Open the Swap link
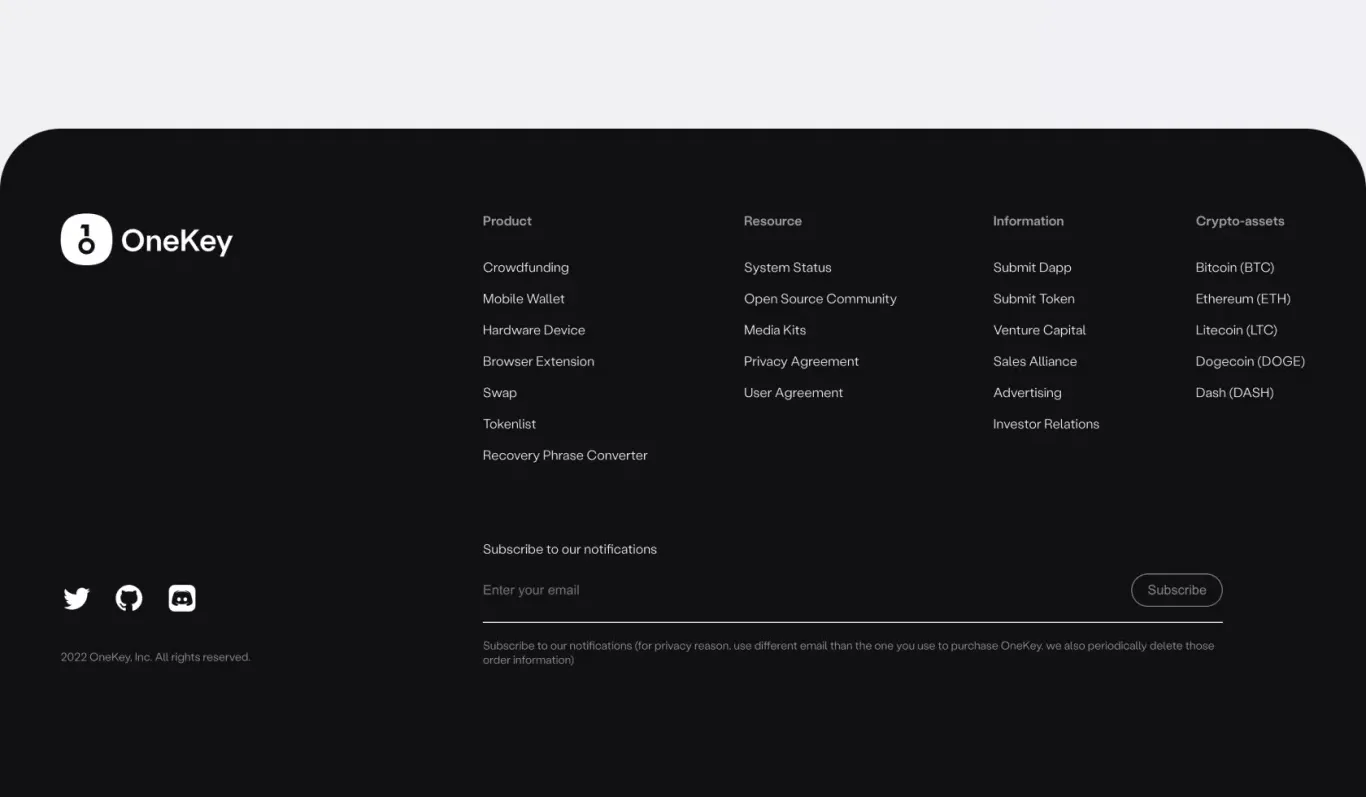The height and width of the screenshot is (797, 1366). [x=500, y=393]
